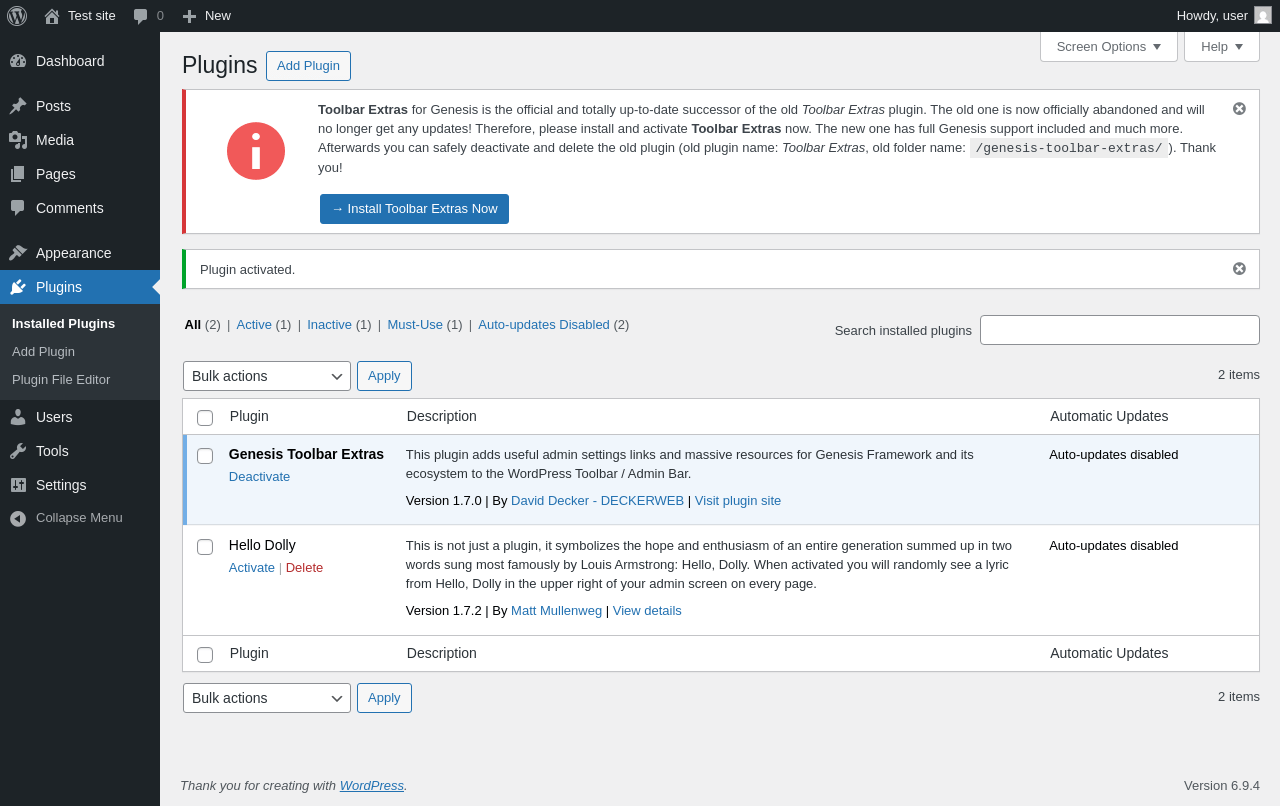Dismiss the Plugin activated notice

click(x=1239, y=269)
